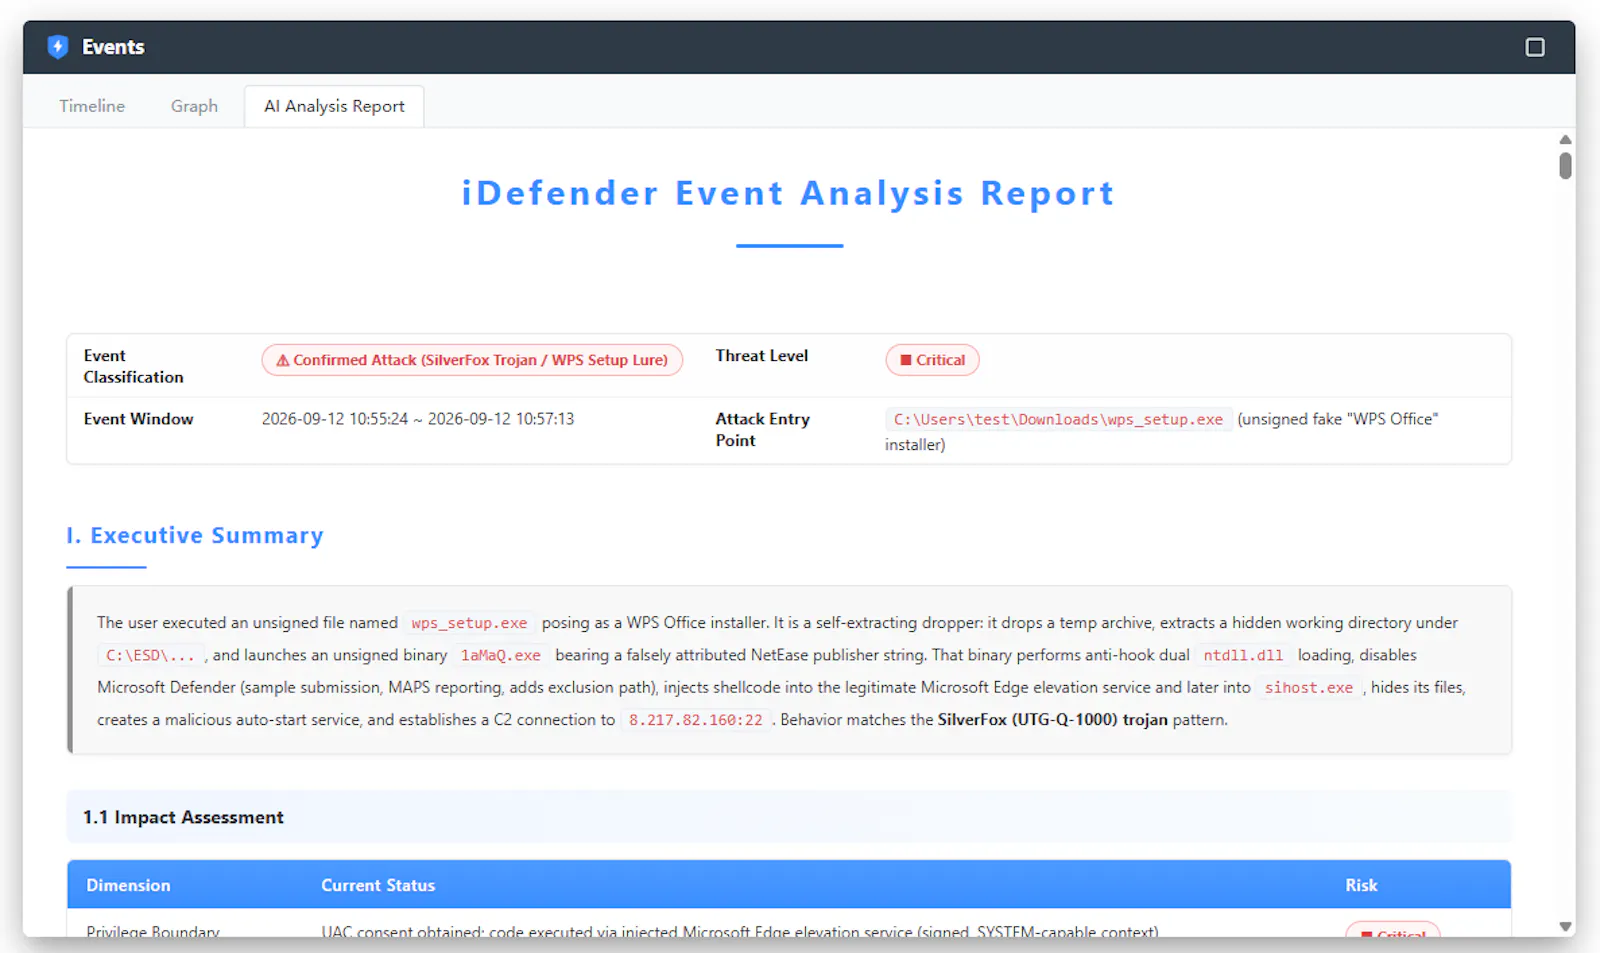Click the Critical threat level badge
The image size is (1600, 953).
point(932,360)
